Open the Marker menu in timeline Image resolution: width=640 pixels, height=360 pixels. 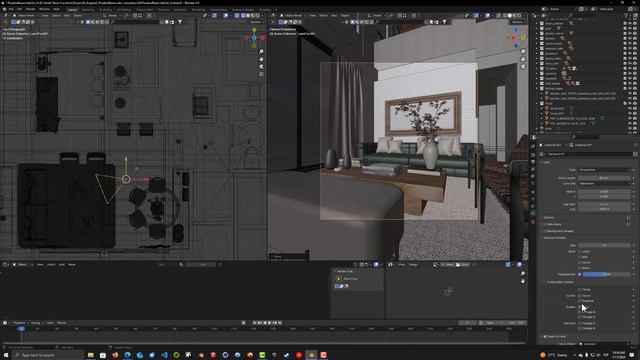(x=62, y=322)
